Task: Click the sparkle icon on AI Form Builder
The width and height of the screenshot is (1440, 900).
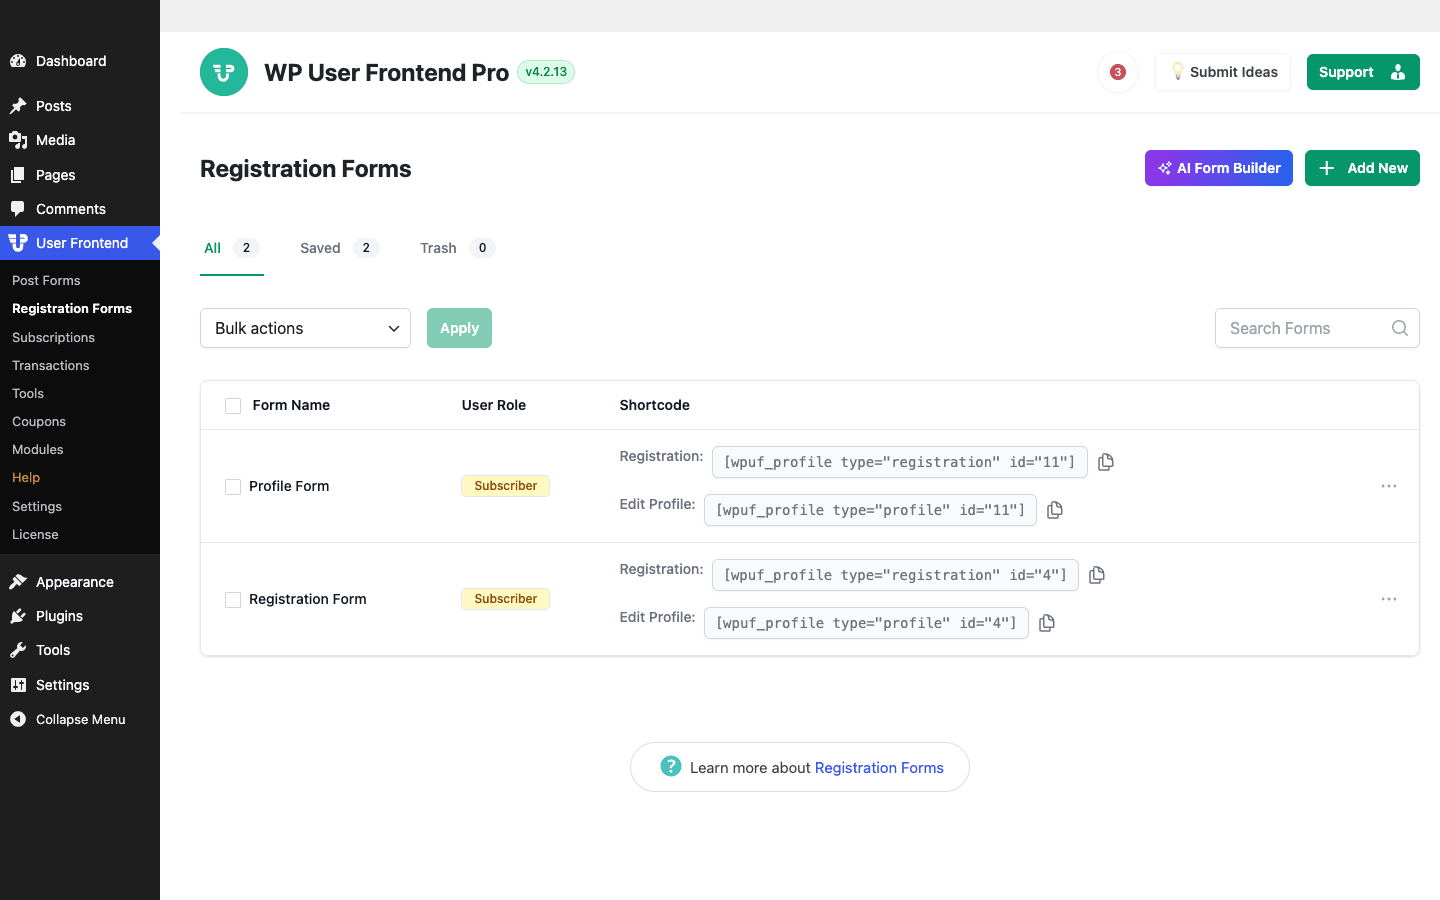Action: (x=1164, y=168)
